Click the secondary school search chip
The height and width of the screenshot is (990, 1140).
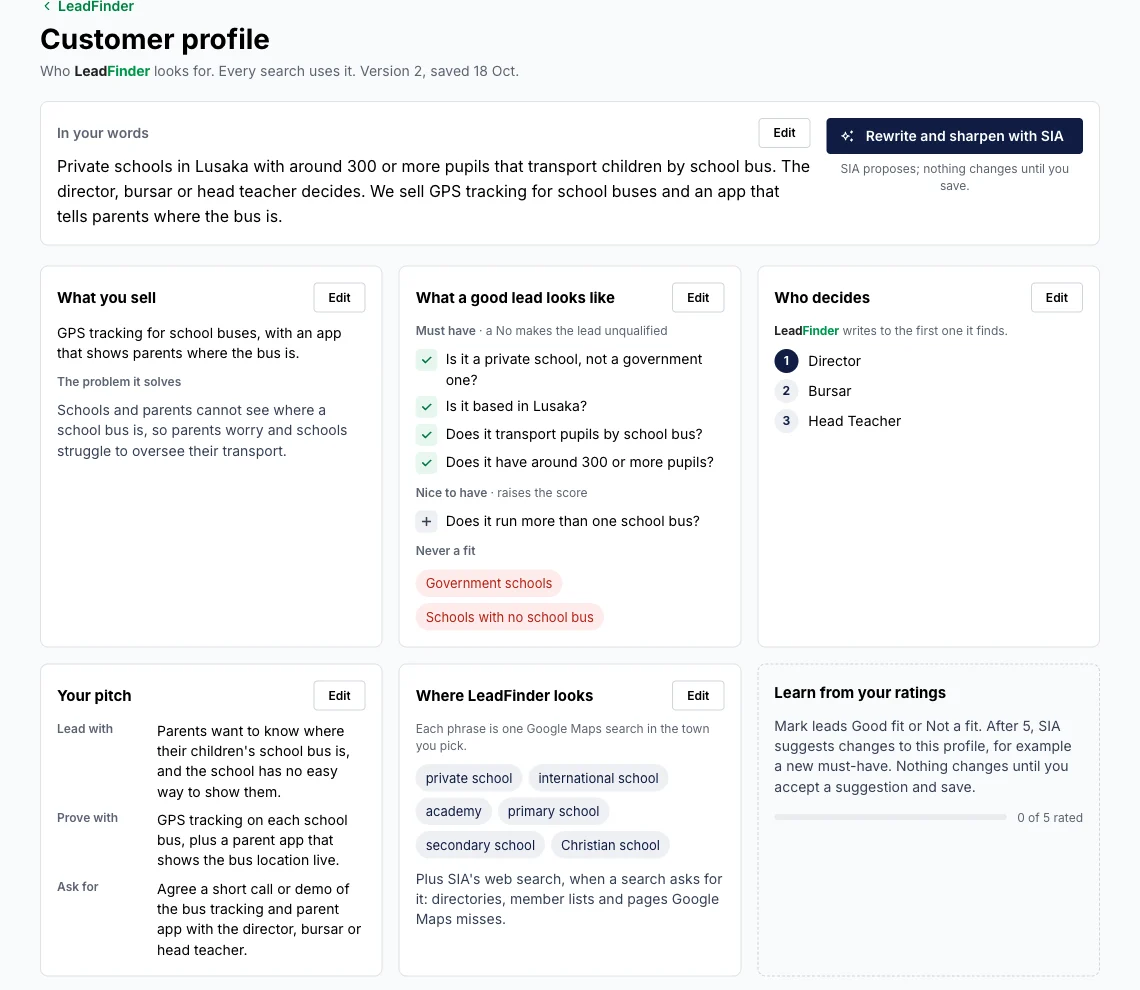tap(480, 845)
